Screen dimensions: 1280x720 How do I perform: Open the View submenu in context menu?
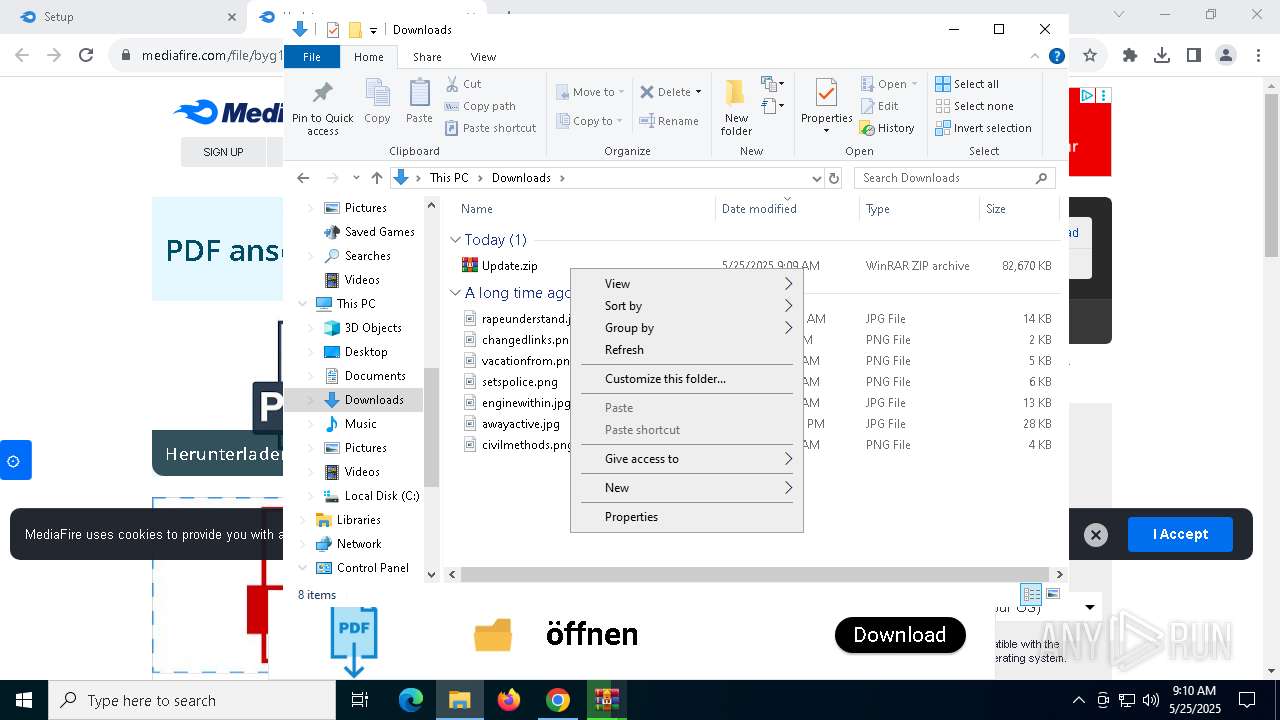[x=687, y=284]
